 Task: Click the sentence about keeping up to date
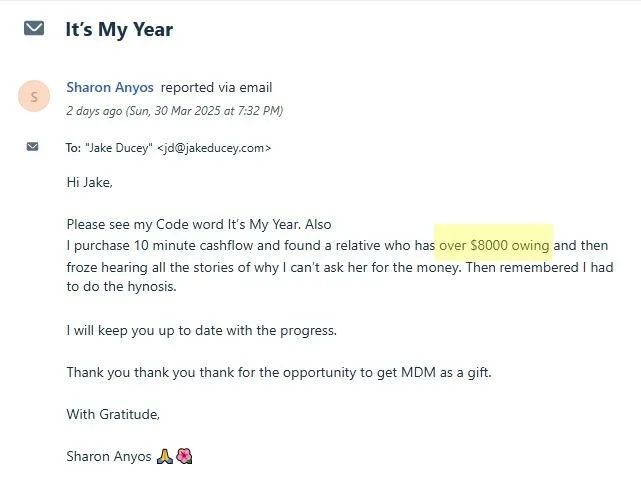click(202, 330)
